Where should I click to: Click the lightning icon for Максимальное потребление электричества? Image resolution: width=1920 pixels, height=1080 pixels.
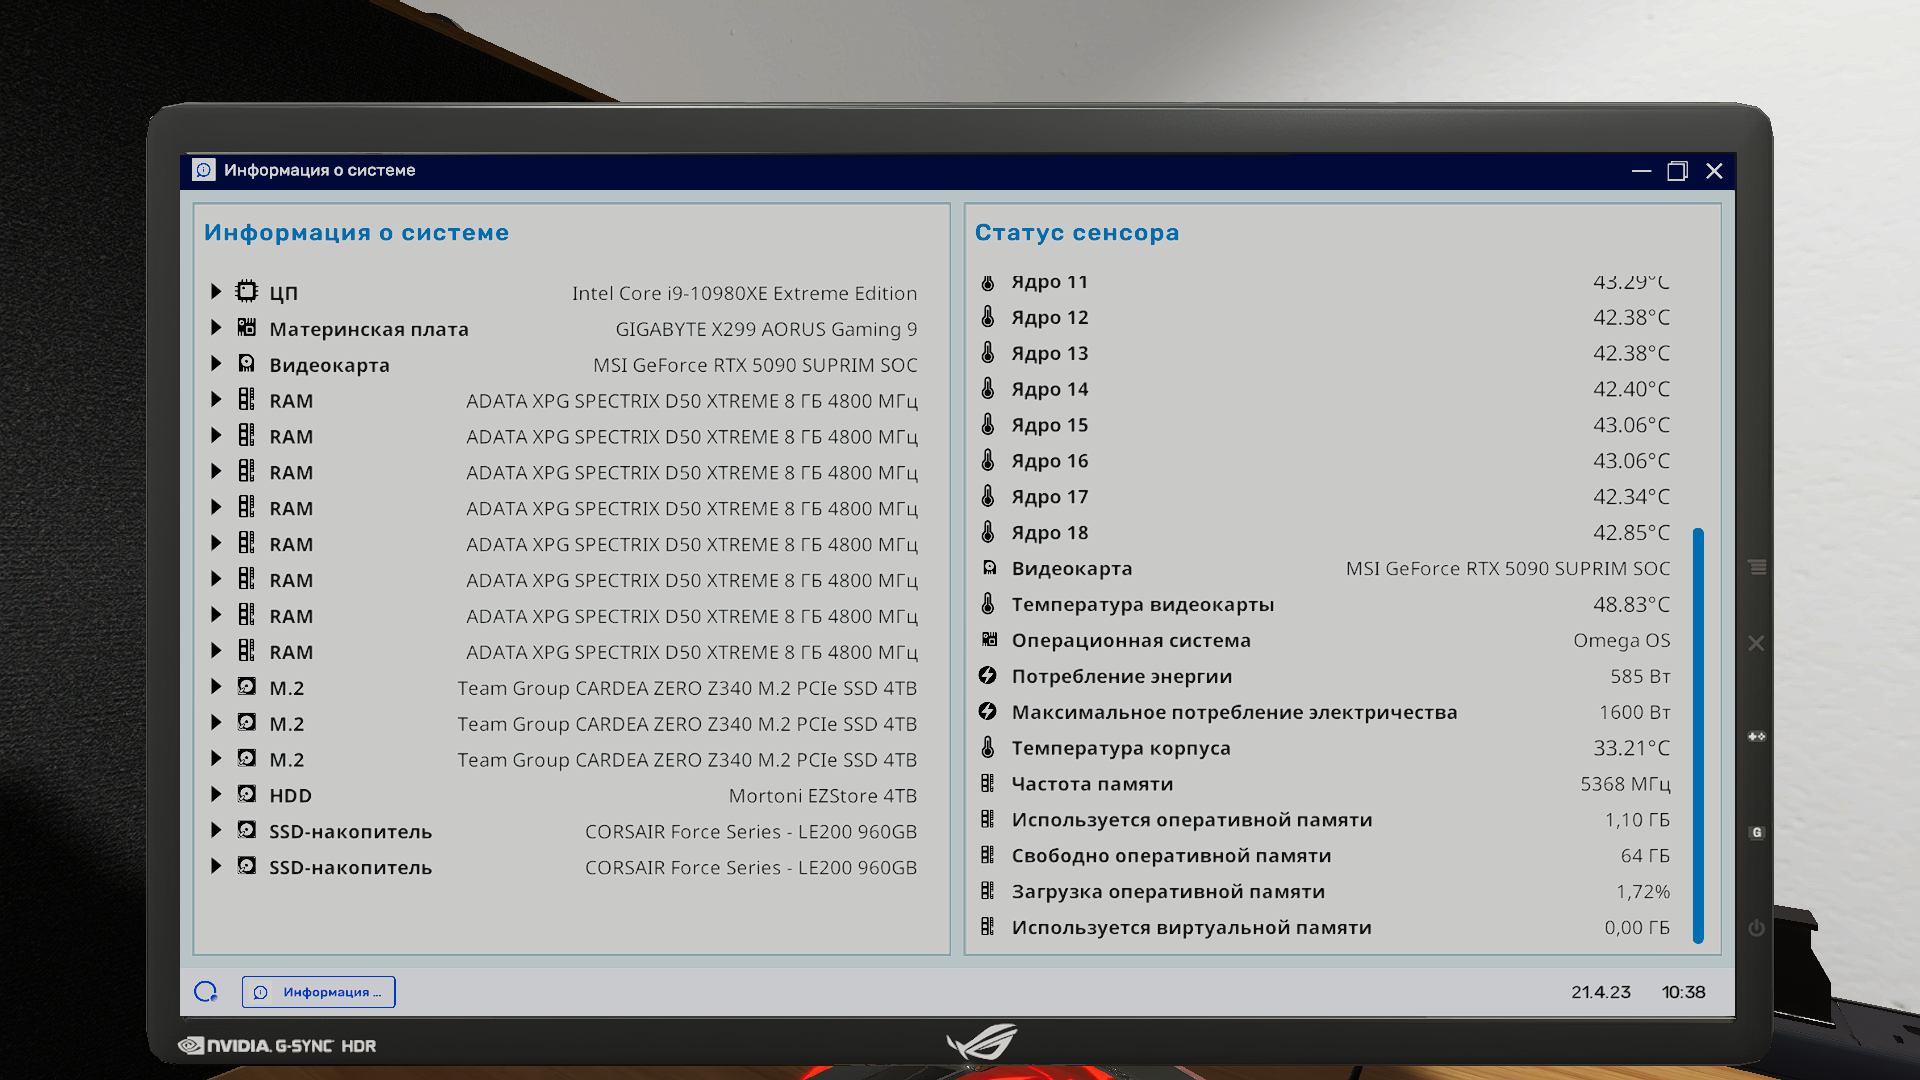tap(988, 712)
